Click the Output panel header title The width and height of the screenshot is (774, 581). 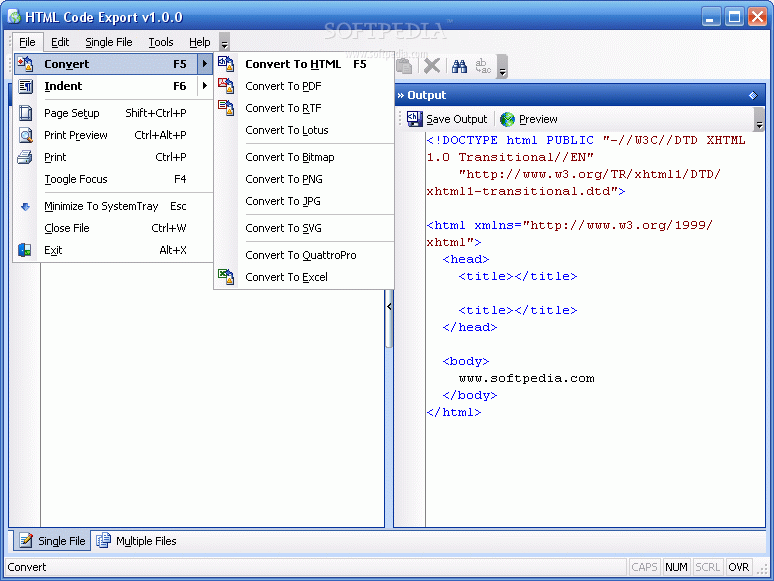426,95
